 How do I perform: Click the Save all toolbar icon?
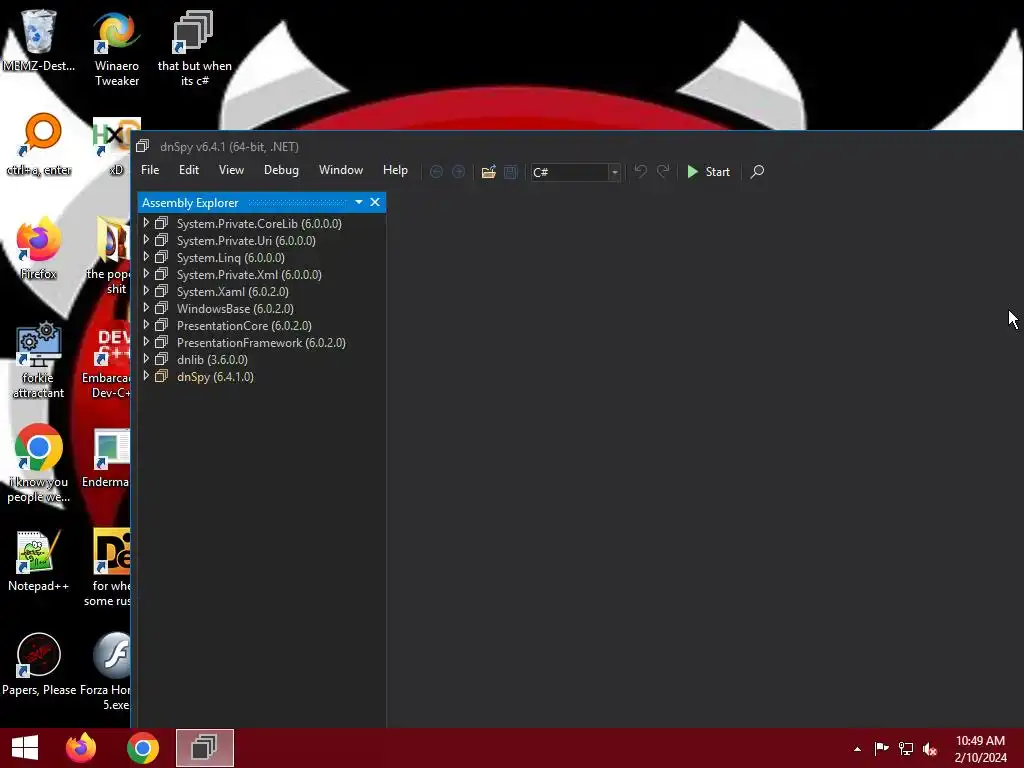coord(511,172)
